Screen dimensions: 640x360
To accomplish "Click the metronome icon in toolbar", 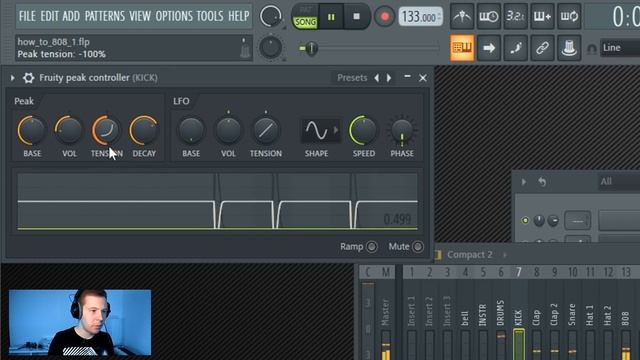I will pos(462,17).
